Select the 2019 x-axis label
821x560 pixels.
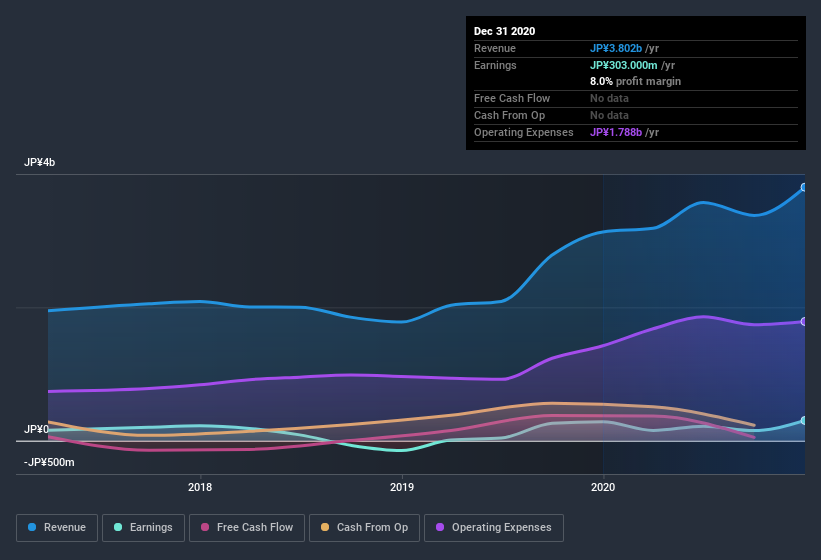pos(402,487)
